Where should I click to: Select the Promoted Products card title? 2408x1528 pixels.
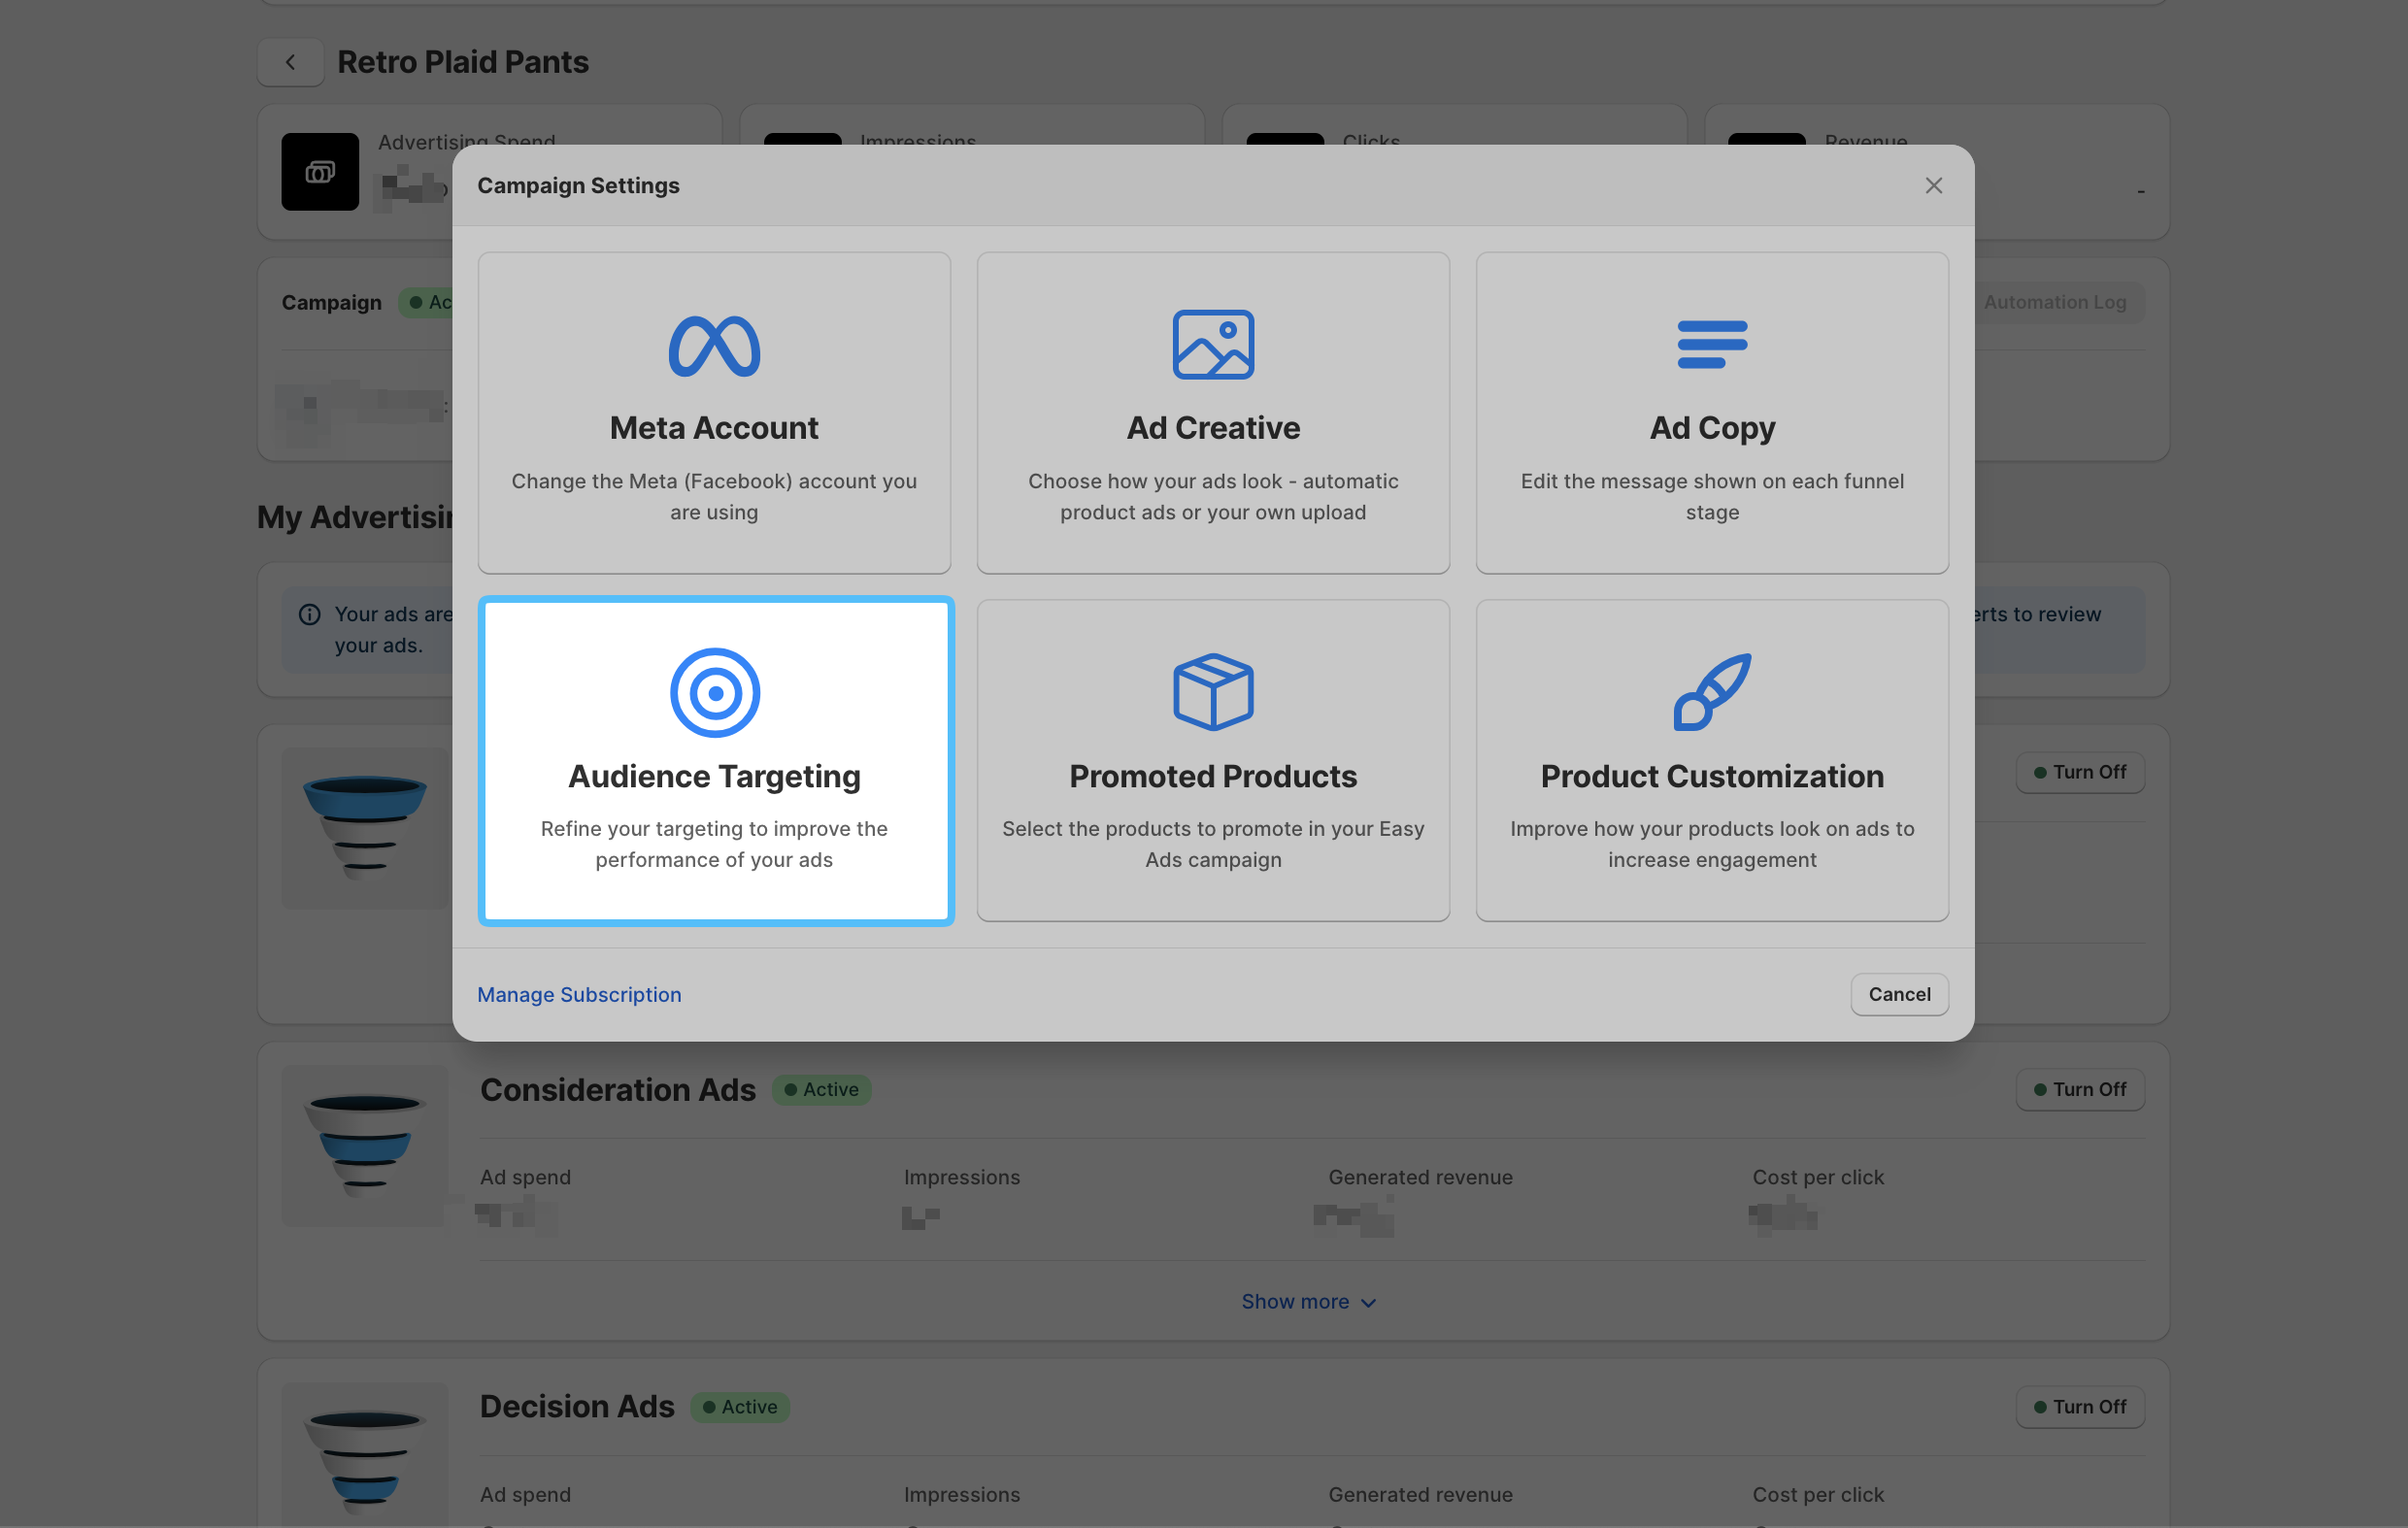tap(1213, 776)
